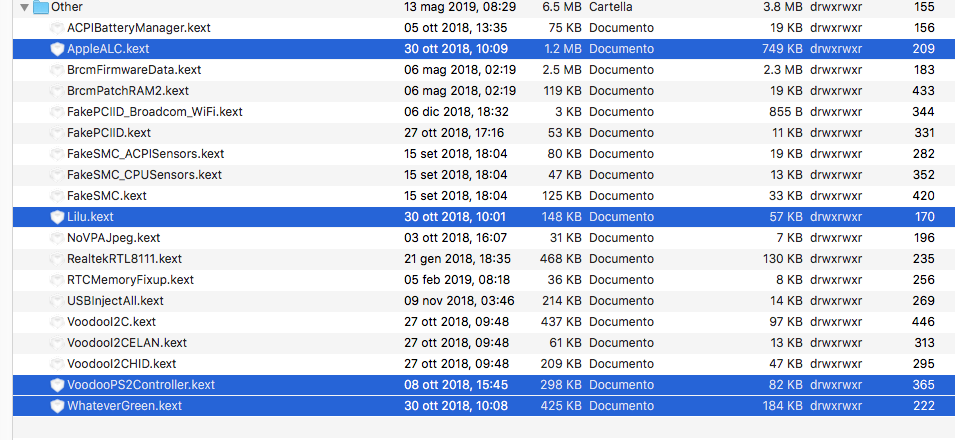Click the number 155 in Other row

pyautogui.click(x=924, y=7)
